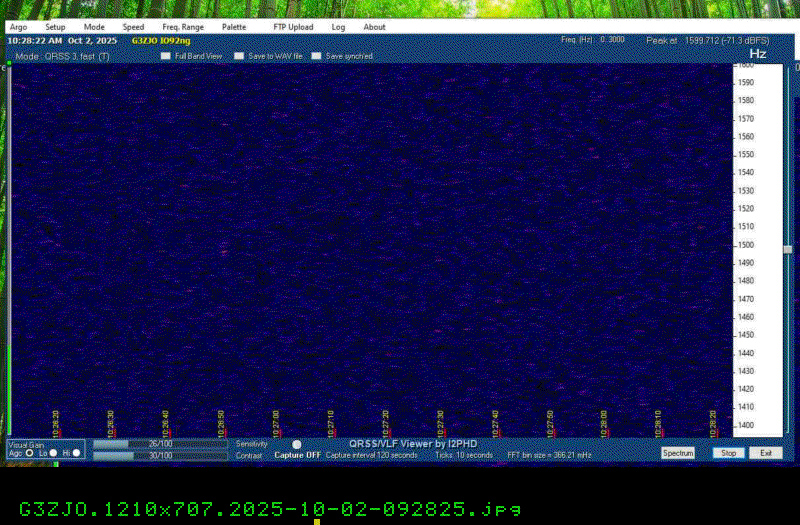Screen dimensions: 800x525
Task: Open the Argo menu
Action: point(18,27)
